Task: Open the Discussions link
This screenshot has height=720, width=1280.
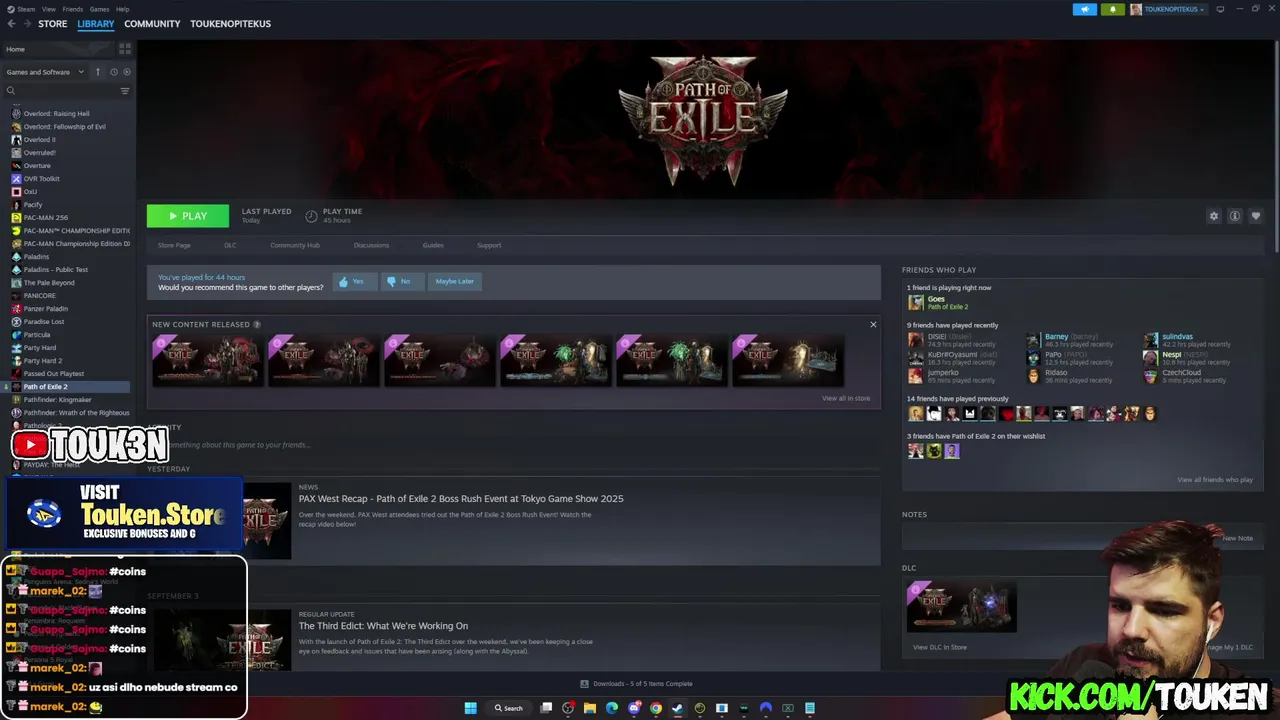Action: pyautogui.click(x=371, y=245)
